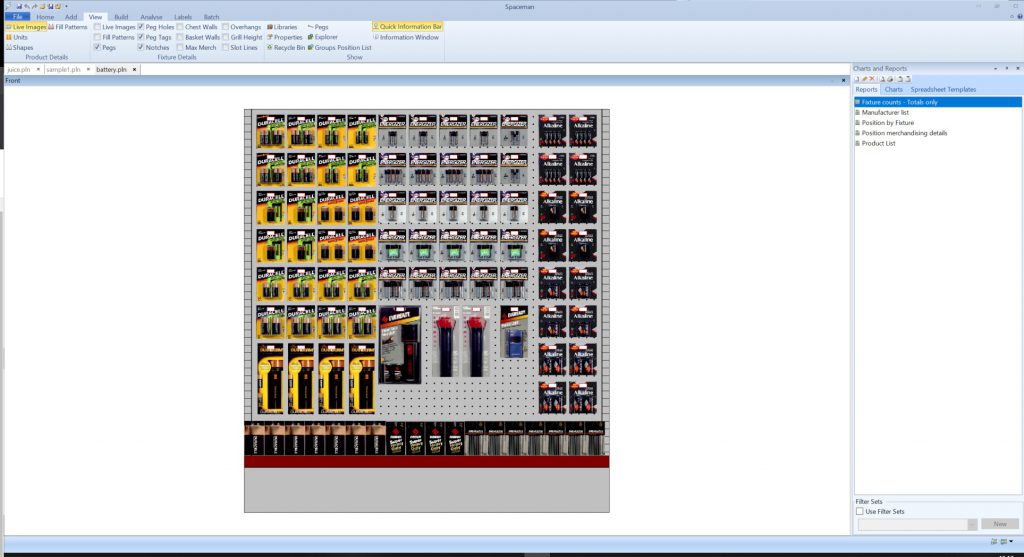This screenshot has width=1024, height=557.
Task: Select Position merchandising details report
Action: click(x=904, y=133)
